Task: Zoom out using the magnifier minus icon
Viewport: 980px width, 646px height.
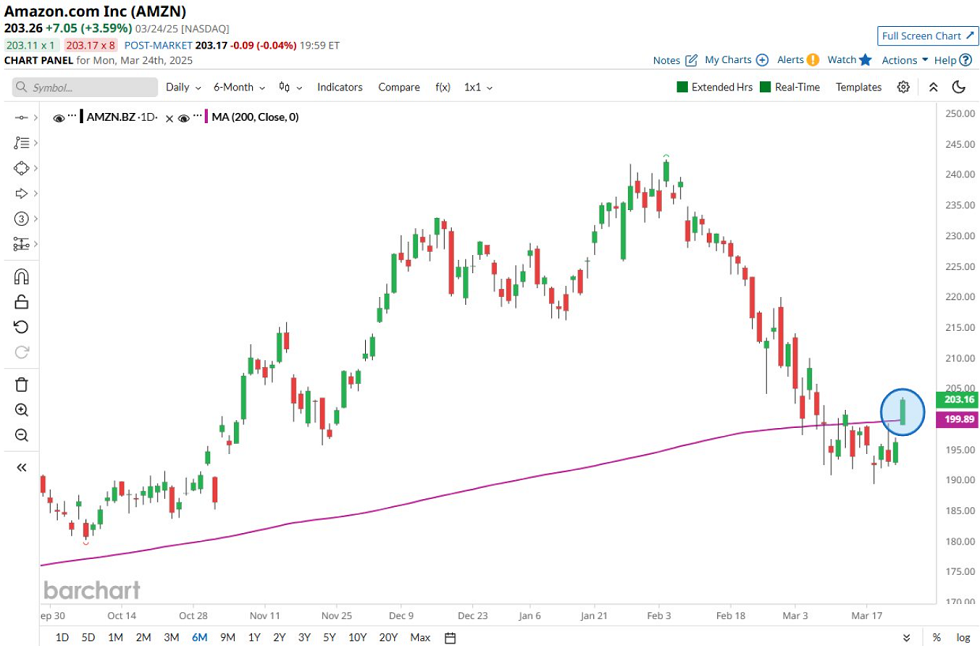Action: pyautogui.click(x=21, y=435)
